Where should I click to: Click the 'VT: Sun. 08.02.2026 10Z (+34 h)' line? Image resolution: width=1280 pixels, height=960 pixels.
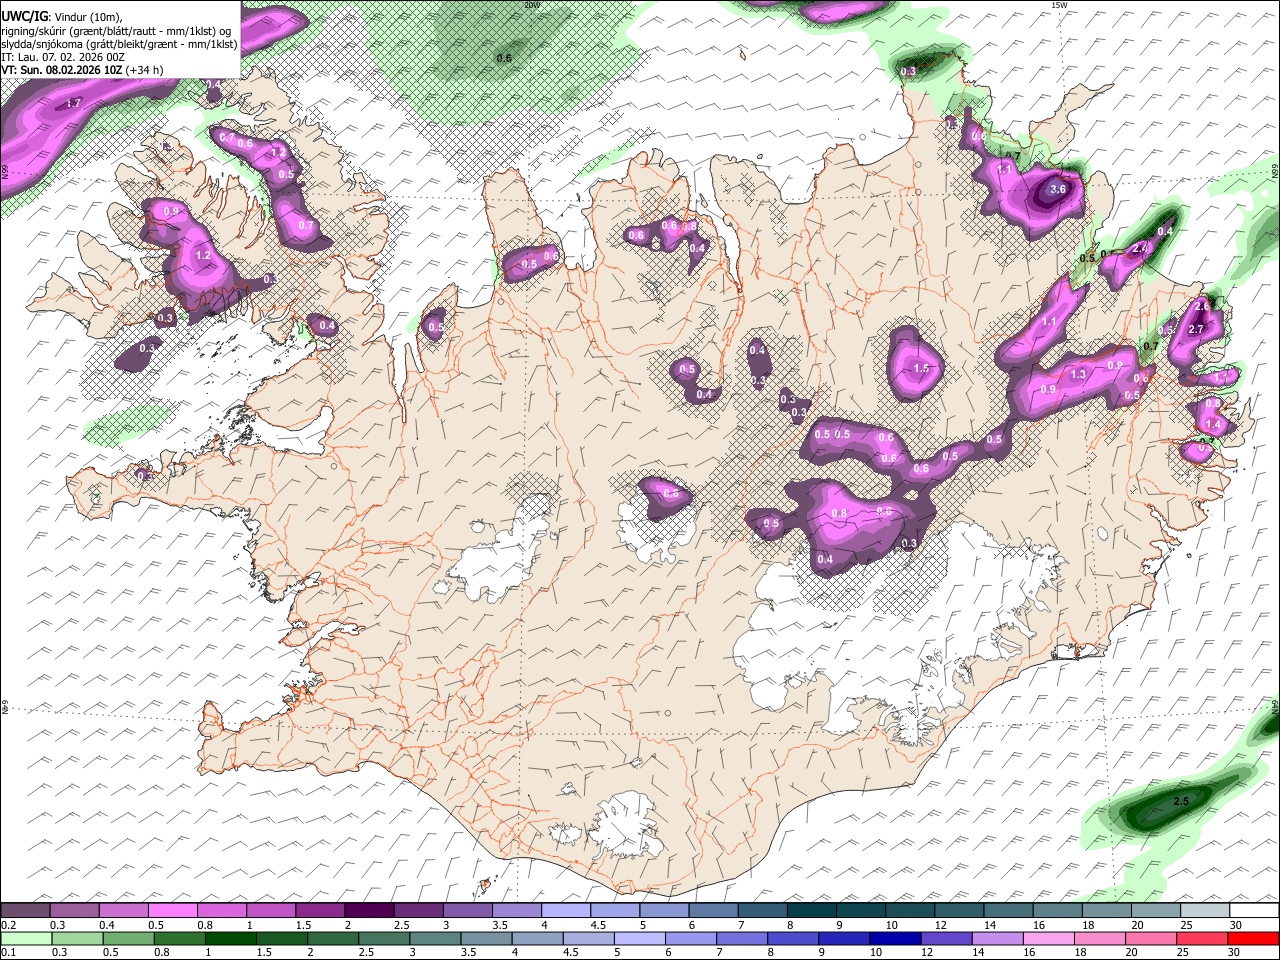pyautogui.click(x=82, y=70)
